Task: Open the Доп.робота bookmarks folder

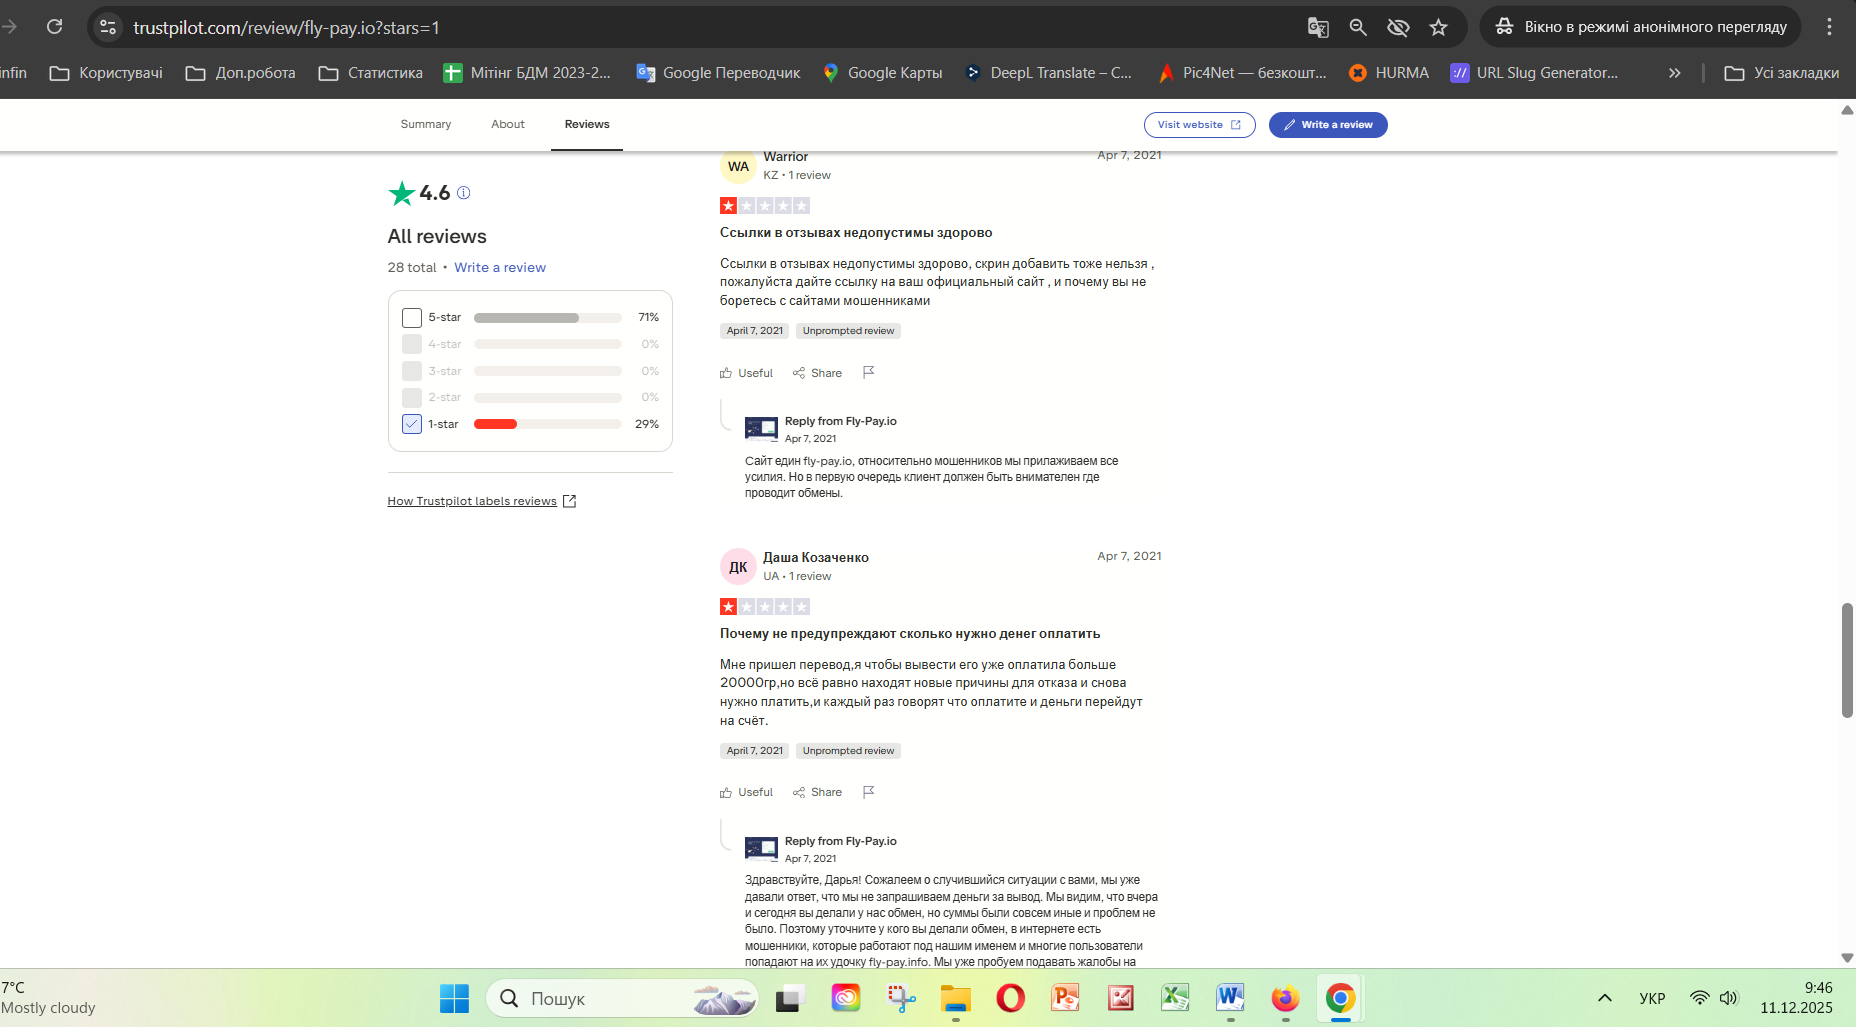Action: tap(241, 73)
